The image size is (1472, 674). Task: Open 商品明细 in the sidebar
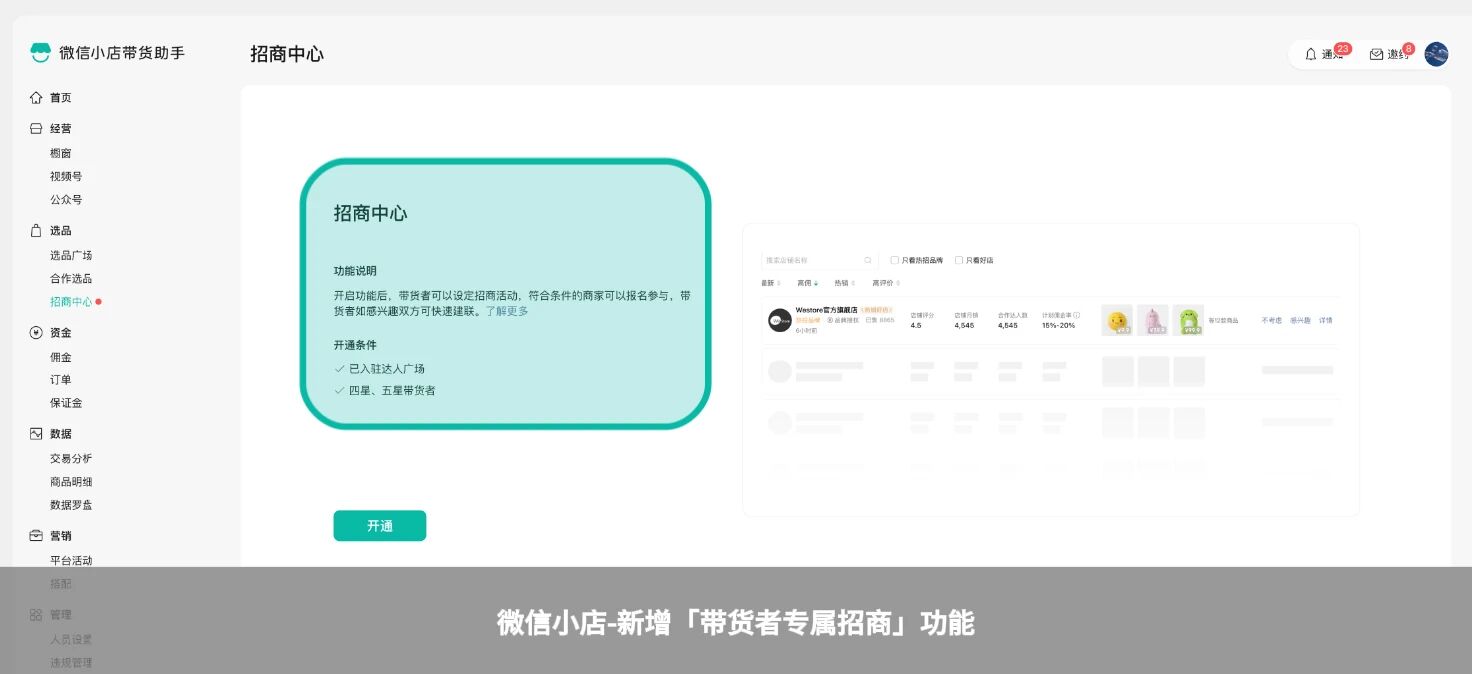click(71, 482)
